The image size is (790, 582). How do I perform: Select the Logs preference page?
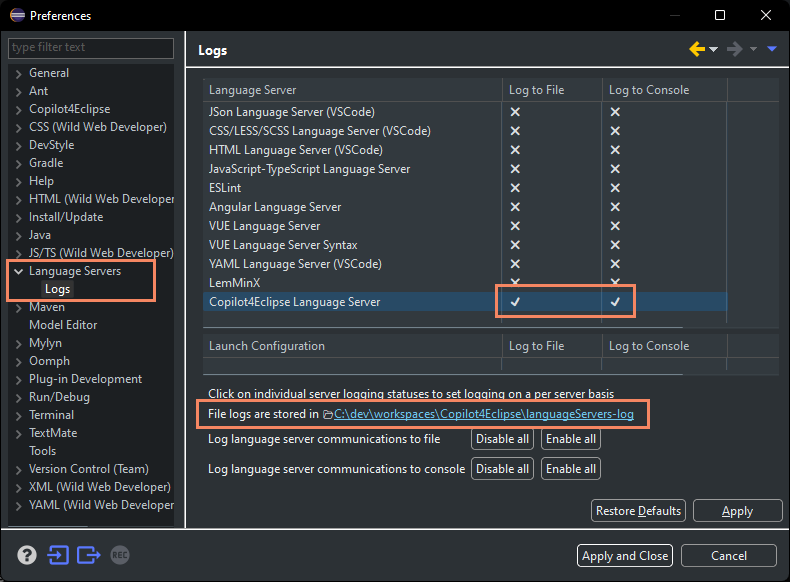57,289
